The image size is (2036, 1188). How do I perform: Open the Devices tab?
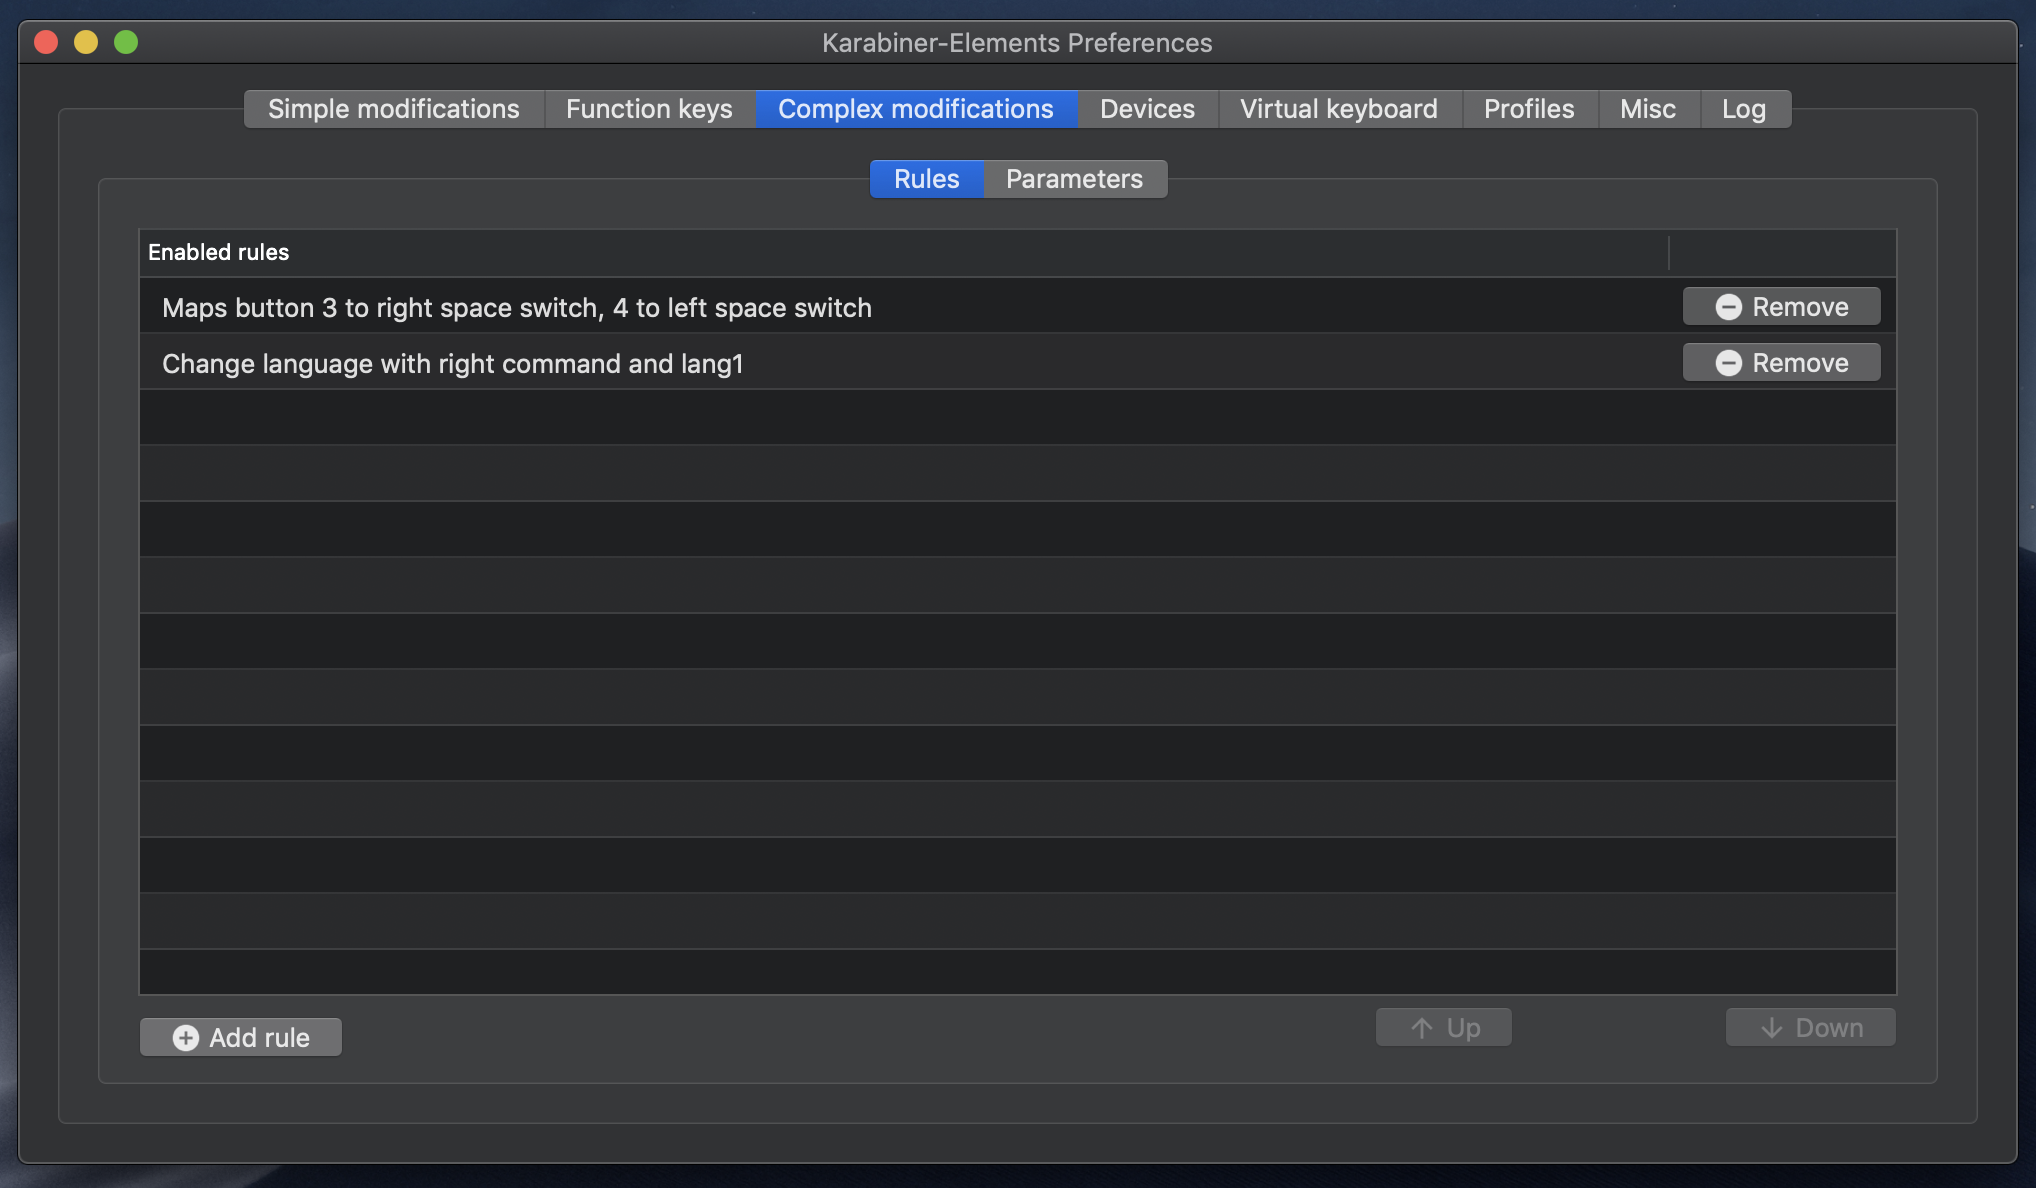(1147, 109)
